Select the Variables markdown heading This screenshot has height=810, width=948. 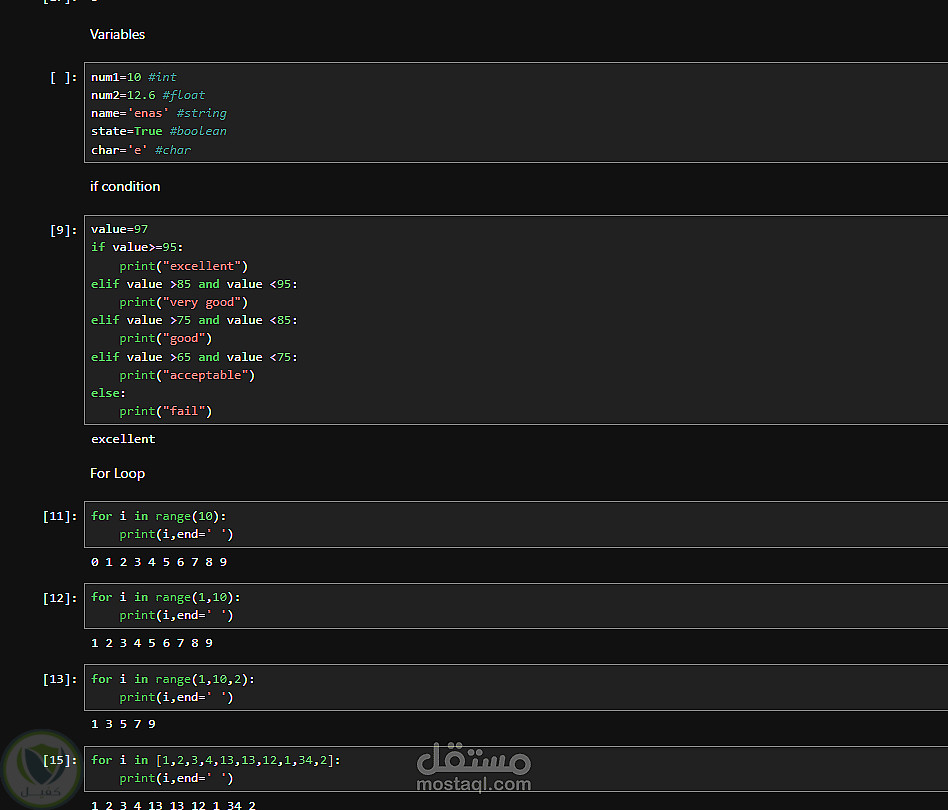point(117,34)
